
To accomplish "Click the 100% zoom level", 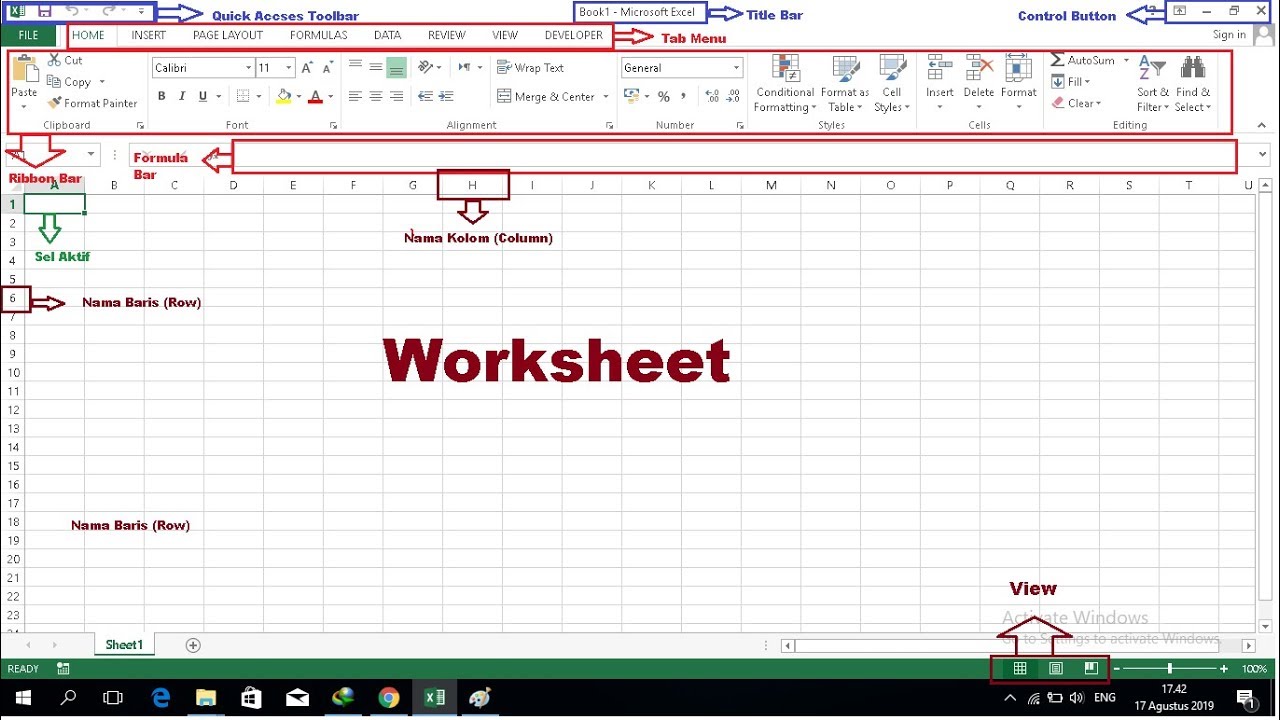I will point(1254,669).
